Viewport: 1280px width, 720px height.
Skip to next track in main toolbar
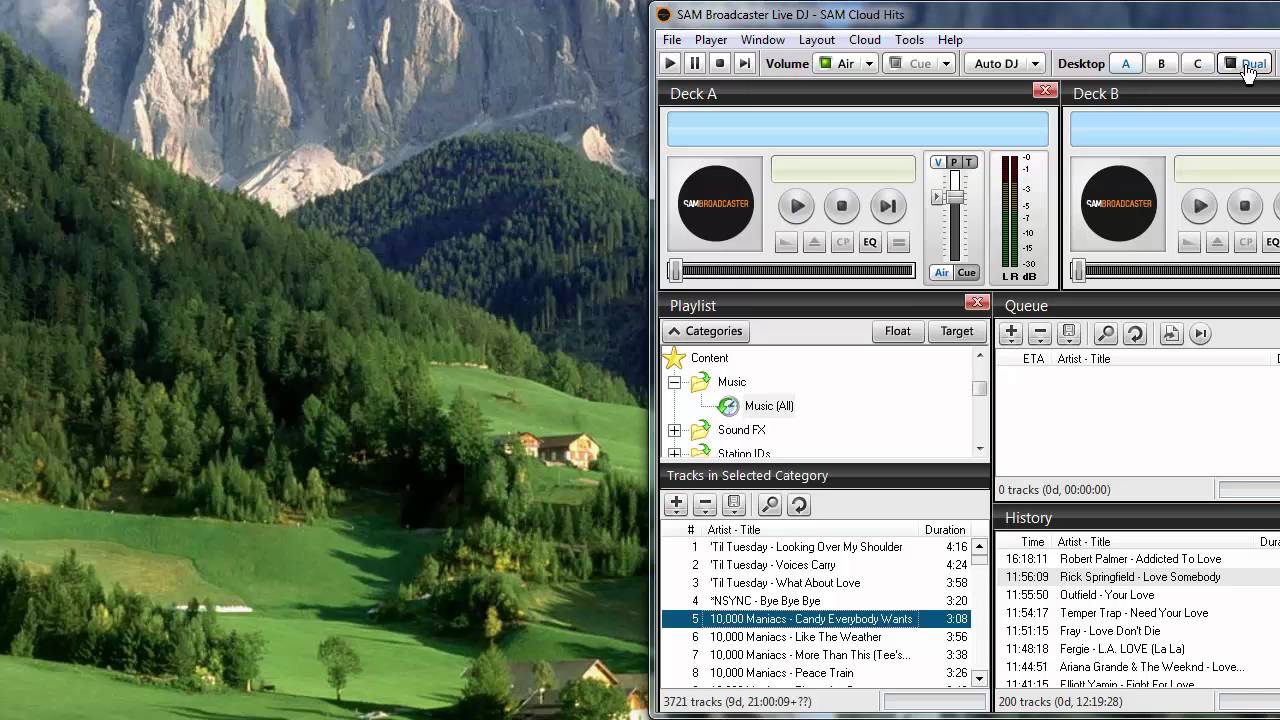point(744,63)
